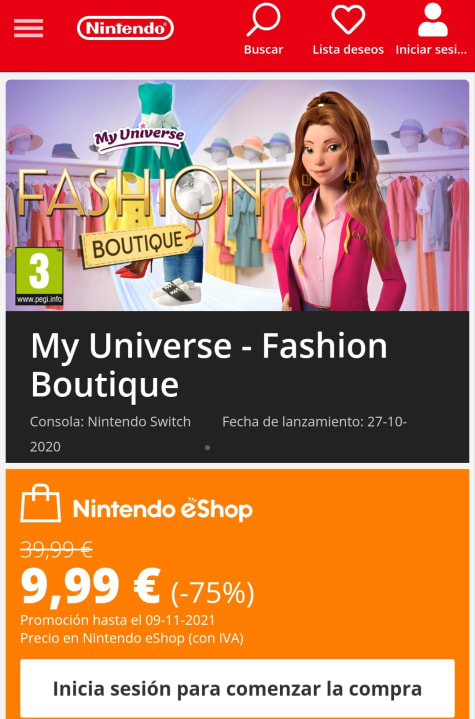Open the hamburger menu
This screenshot has width=475, height=719.
coord(28,28)
